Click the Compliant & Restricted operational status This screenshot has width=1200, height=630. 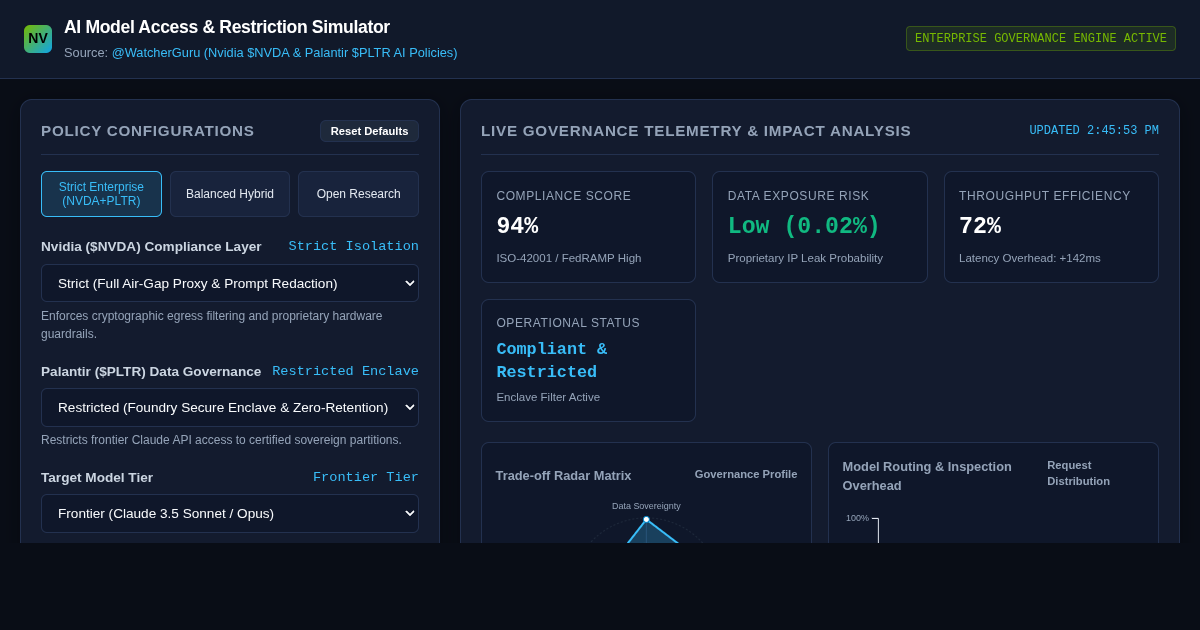552,361
